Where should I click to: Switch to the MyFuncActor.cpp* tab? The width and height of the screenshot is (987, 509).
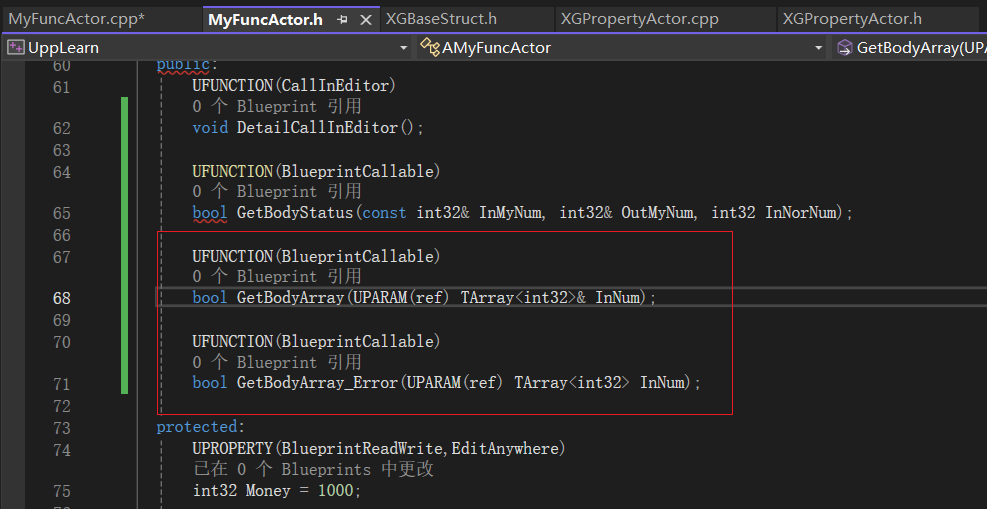pos(77,19)
